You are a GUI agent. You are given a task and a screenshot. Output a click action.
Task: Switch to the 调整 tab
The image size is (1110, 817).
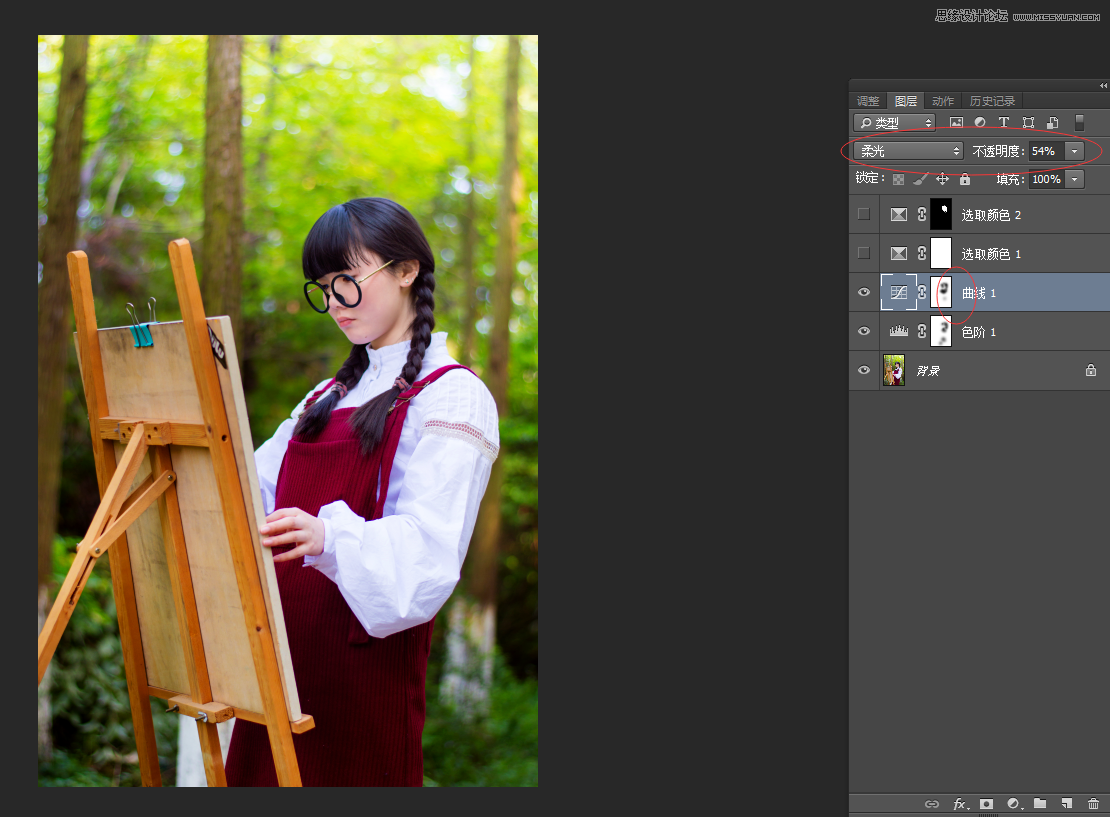[868, 101]
